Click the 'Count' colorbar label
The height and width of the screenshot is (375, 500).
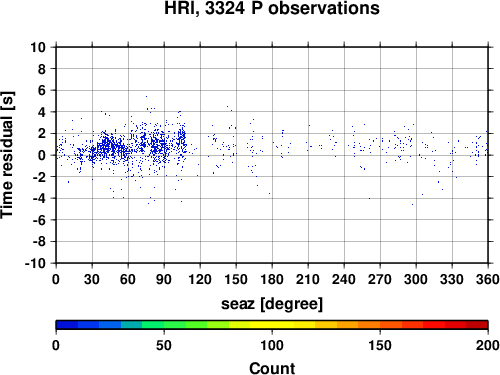[272, 368]
